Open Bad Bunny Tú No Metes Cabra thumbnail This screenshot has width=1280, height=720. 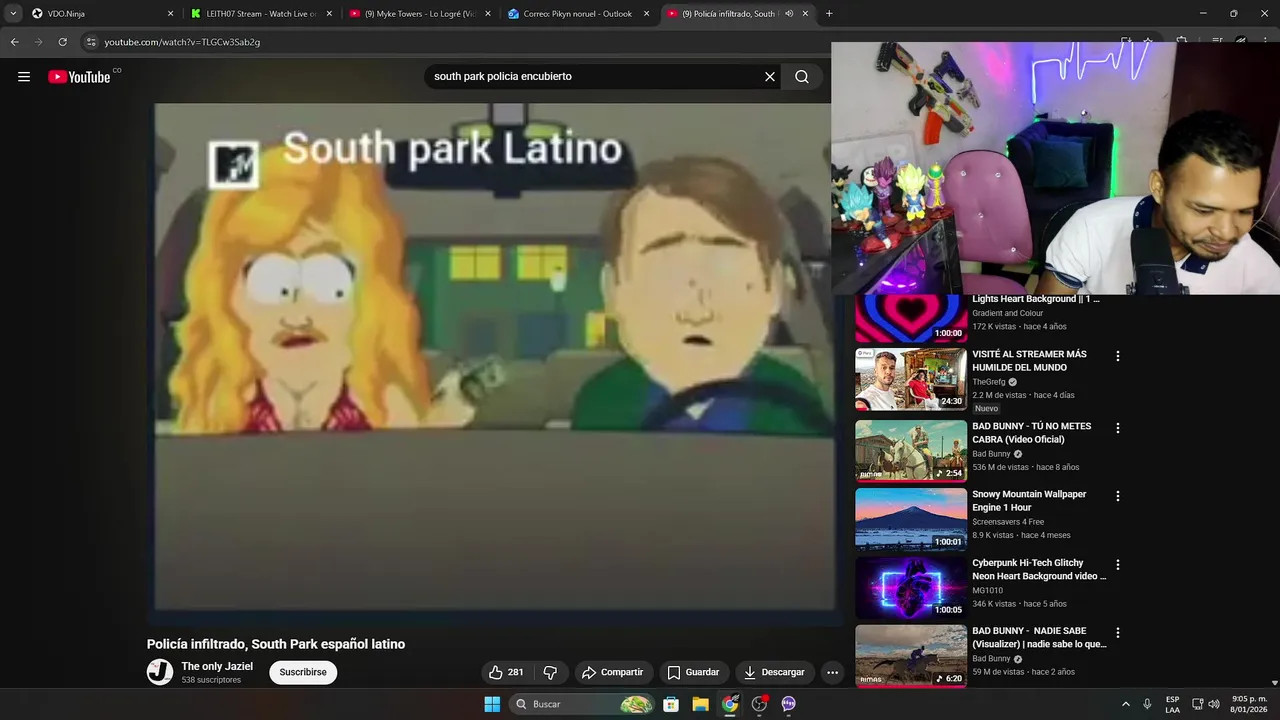[x=911, y=450]
